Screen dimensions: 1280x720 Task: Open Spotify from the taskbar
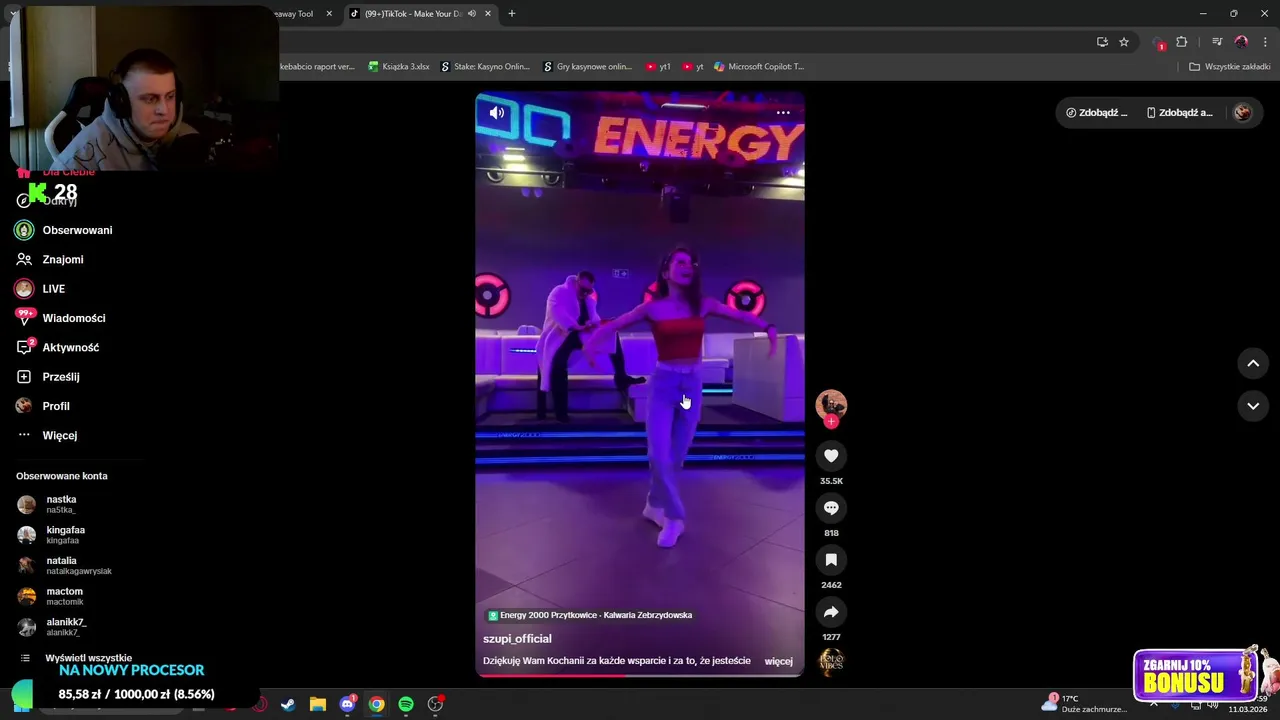coord(406,705)
